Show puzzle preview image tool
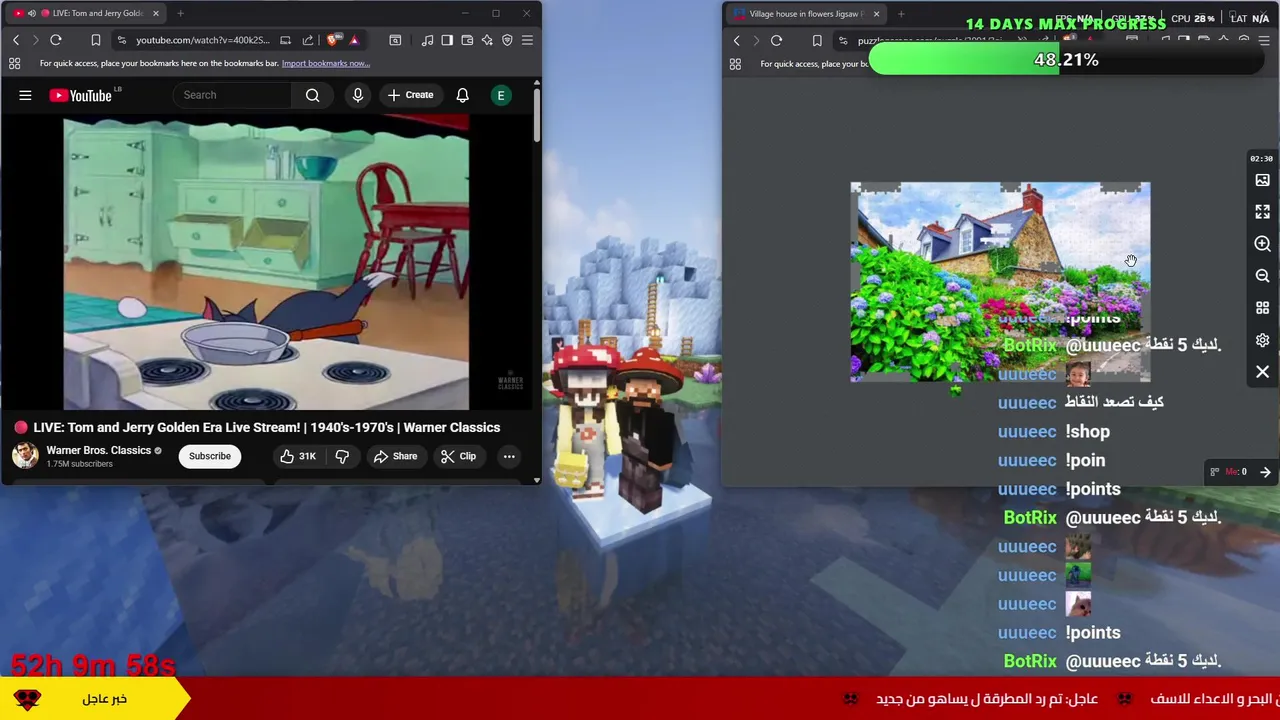Image resolution: width=1280 pixels, height=720 pixels. [1262, 180]
